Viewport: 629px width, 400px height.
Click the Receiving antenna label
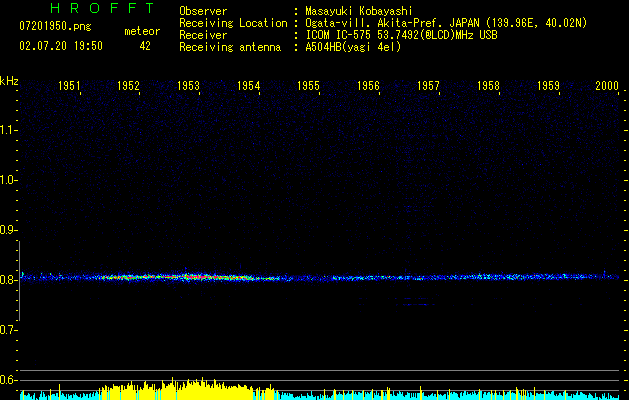pyautogui.click(x=230, y=47)
